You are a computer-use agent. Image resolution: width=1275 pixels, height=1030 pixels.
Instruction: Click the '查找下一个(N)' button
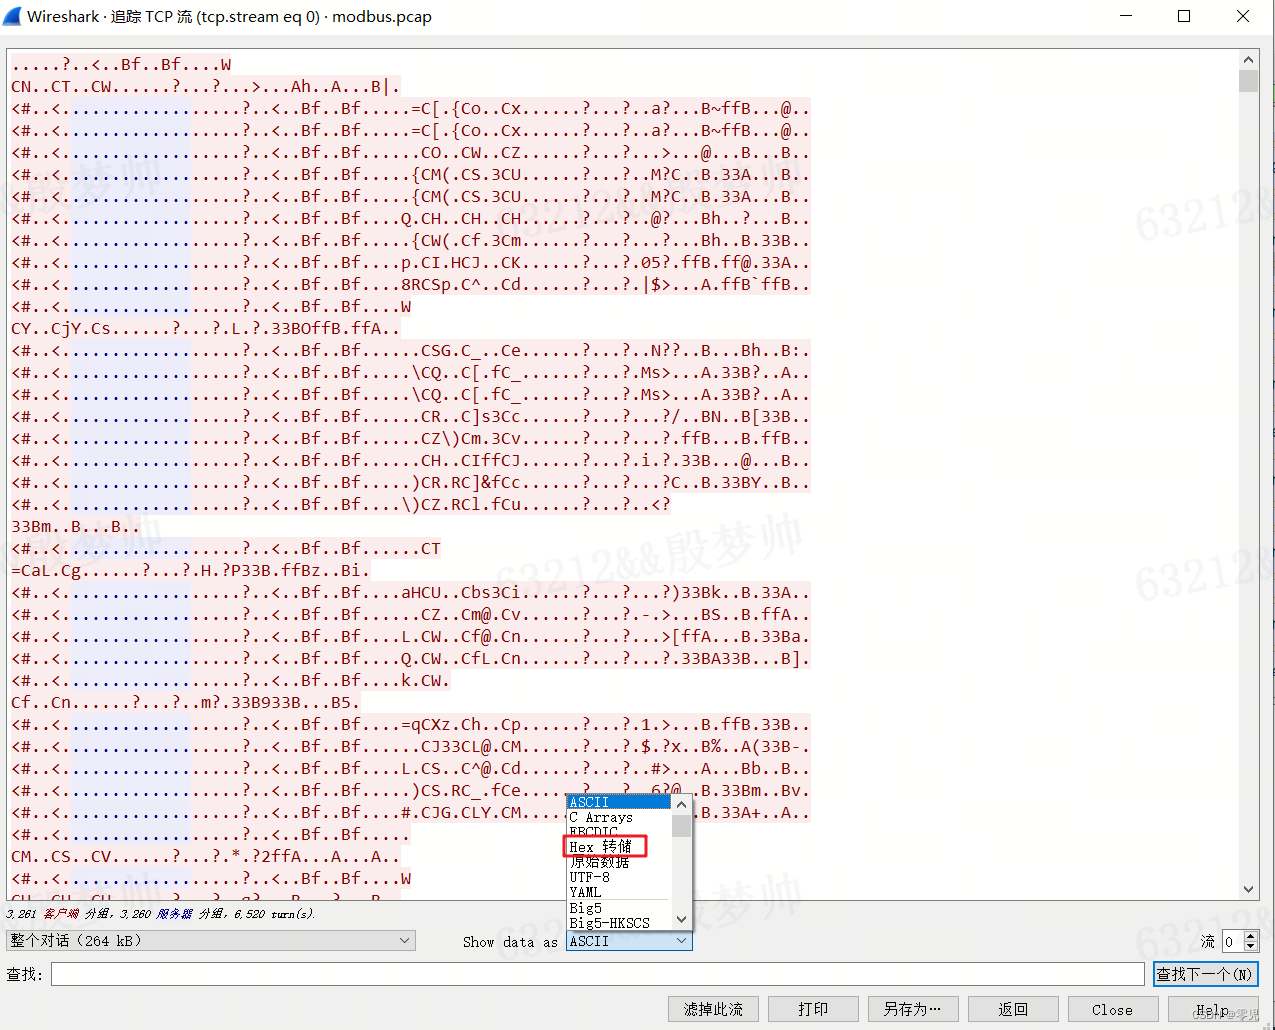tap(1205, 973)
